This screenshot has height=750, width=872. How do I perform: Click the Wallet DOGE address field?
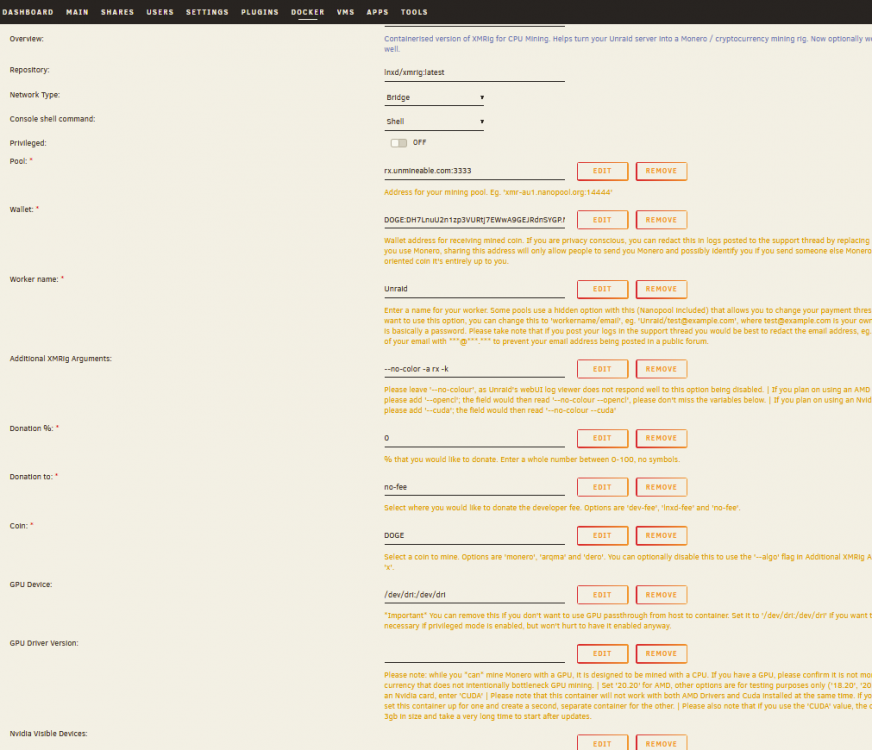474,220
